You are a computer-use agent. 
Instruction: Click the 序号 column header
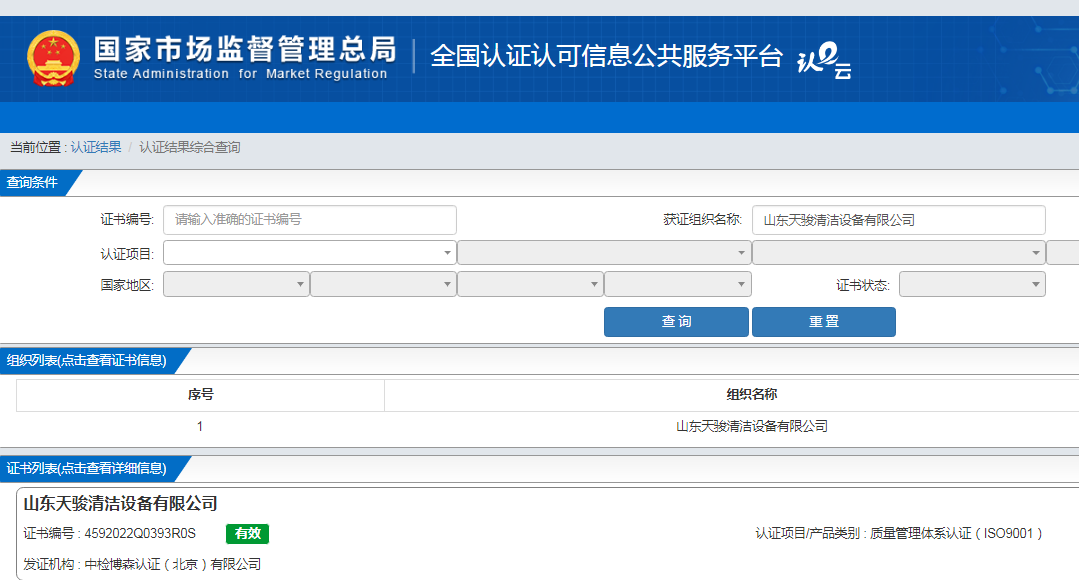200,395
